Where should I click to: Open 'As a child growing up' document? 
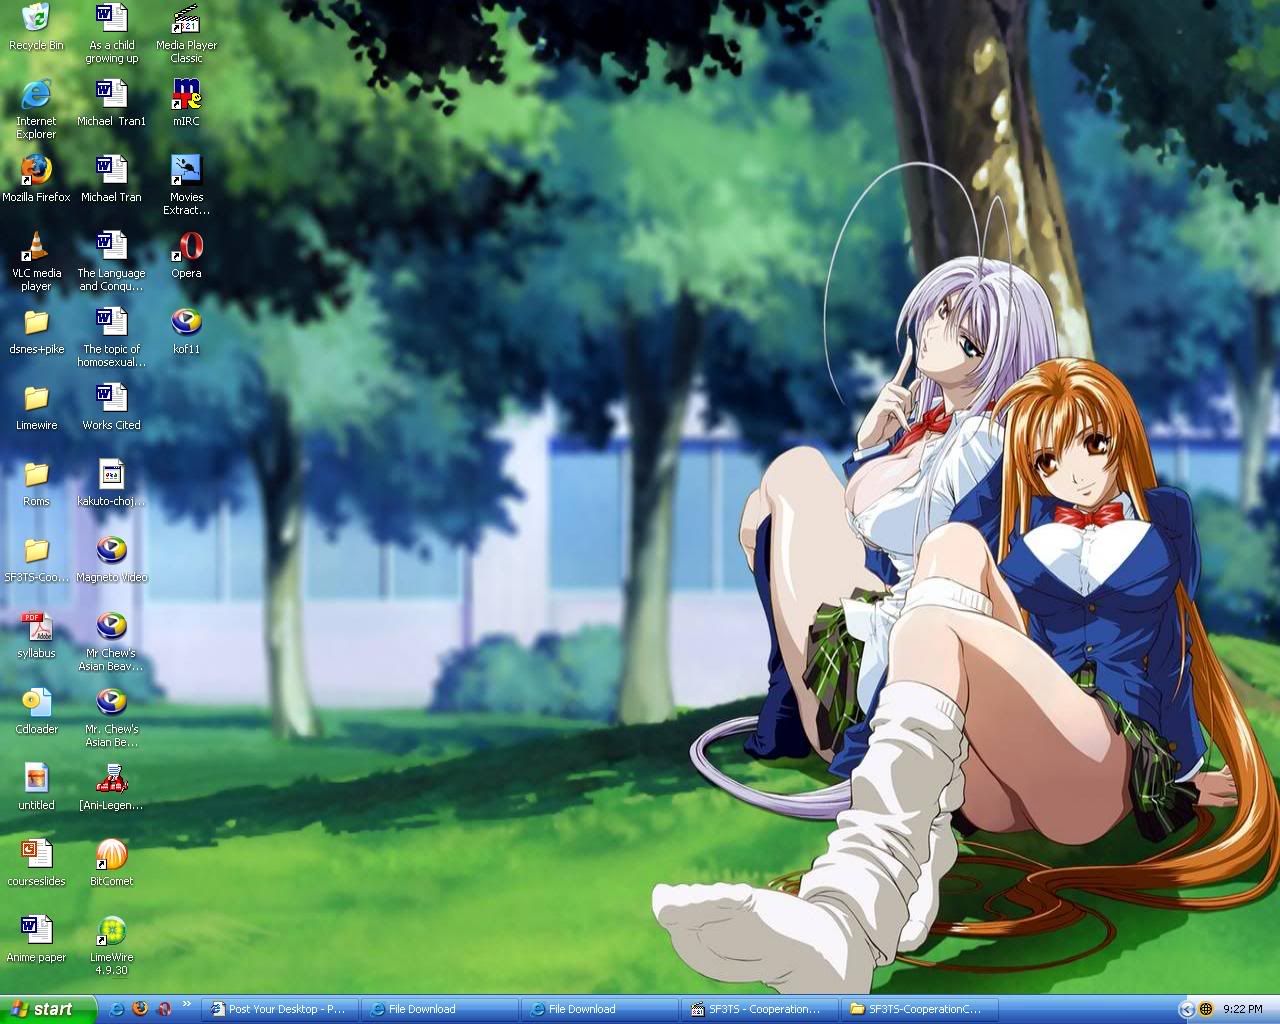coord(111,34)
